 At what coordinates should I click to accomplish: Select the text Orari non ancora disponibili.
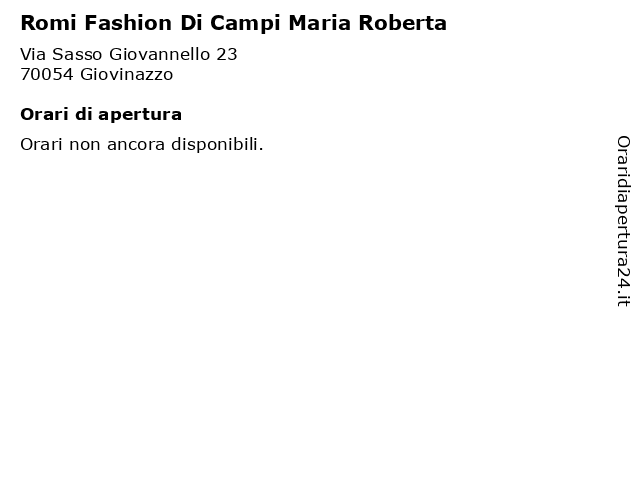[x=142, y=144]
